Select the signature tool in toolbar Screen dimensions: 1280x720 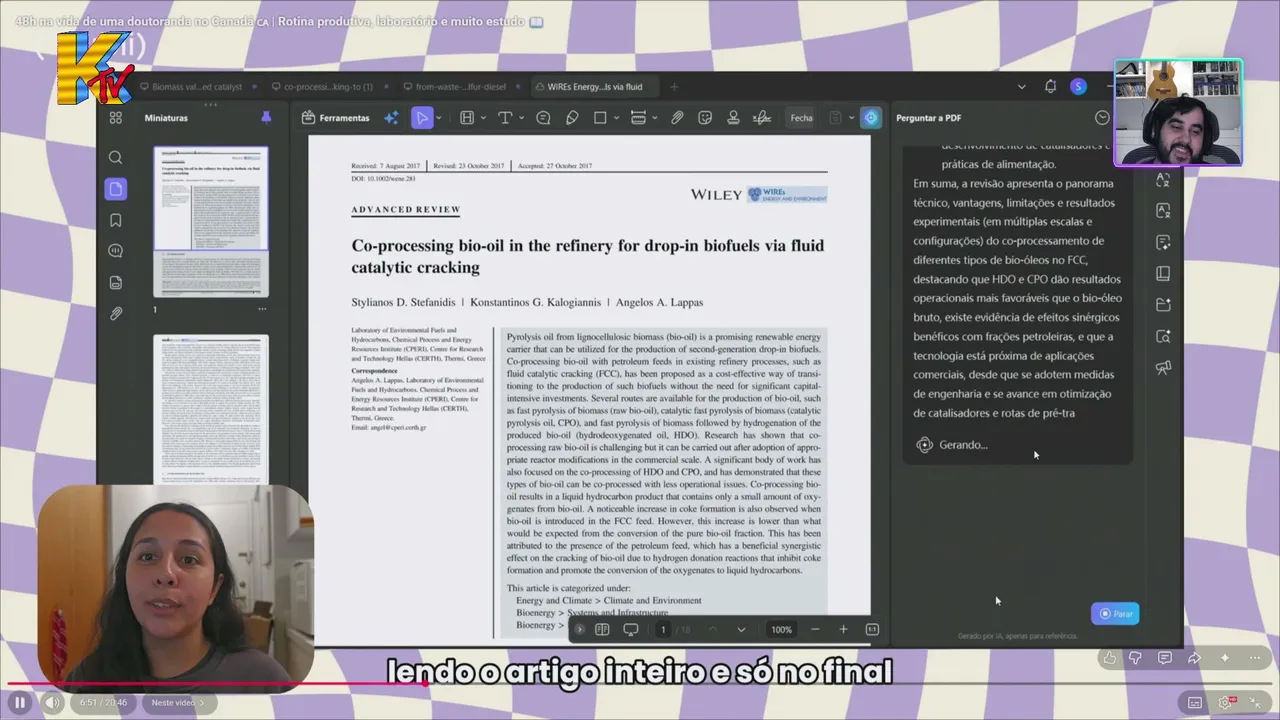click(x=762, y=118)
